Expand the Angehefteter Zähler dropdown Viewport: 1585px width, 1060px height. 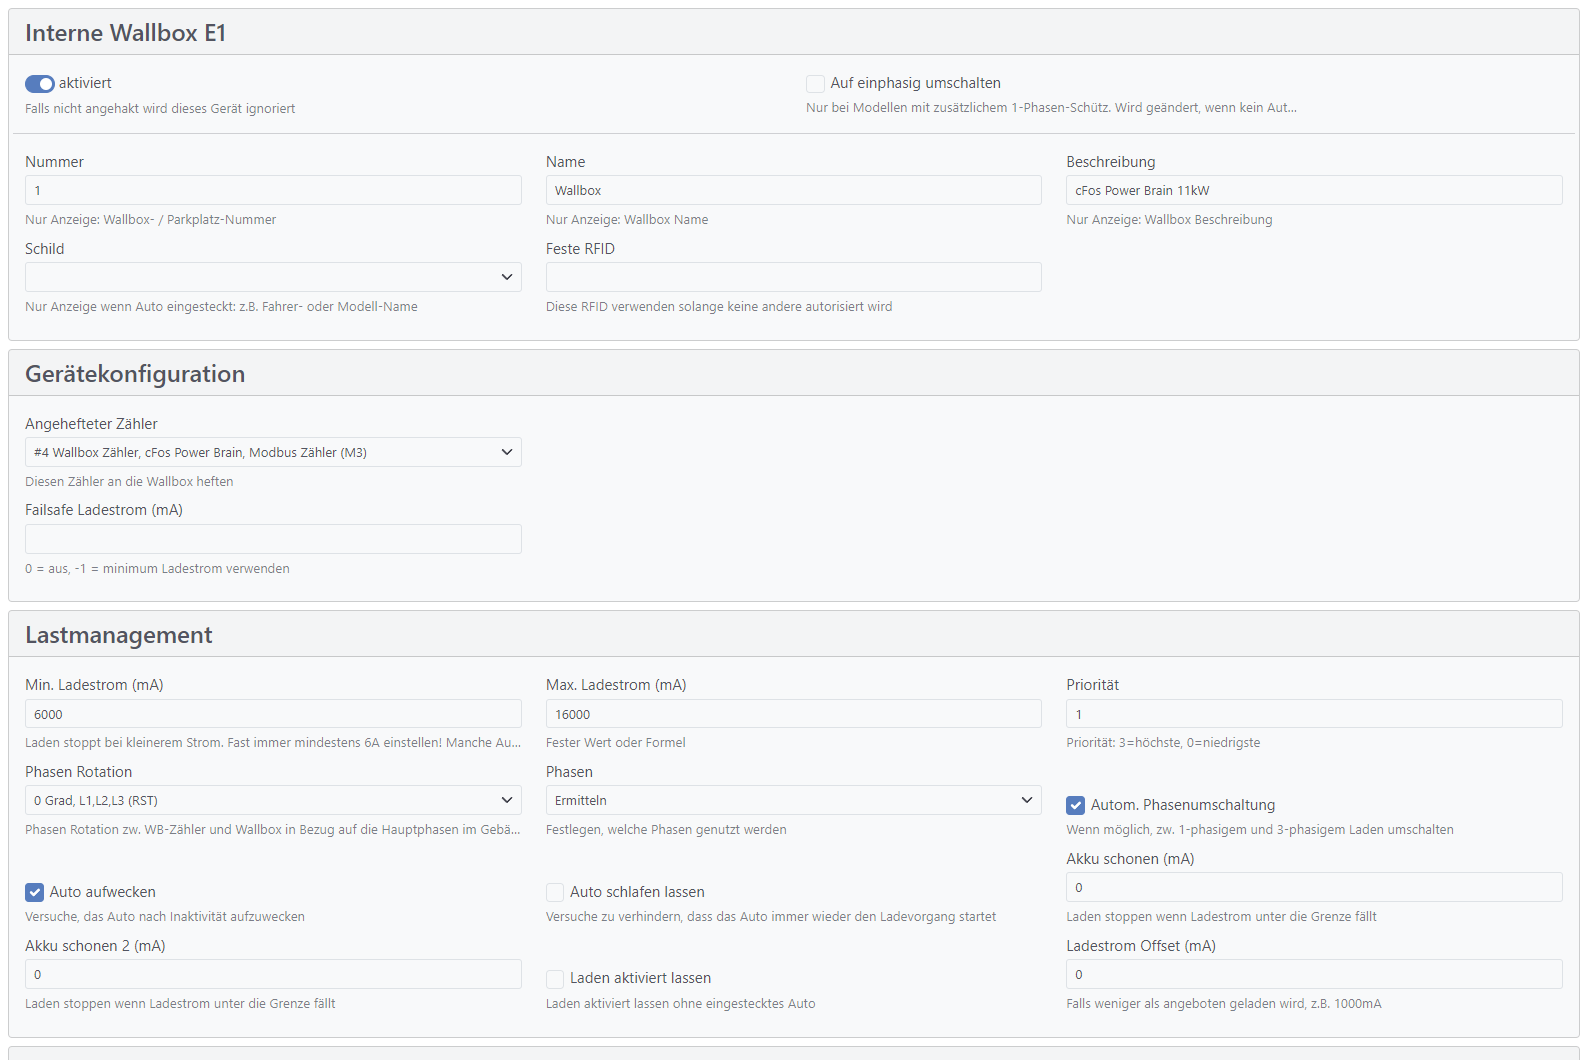click(272, 452)
